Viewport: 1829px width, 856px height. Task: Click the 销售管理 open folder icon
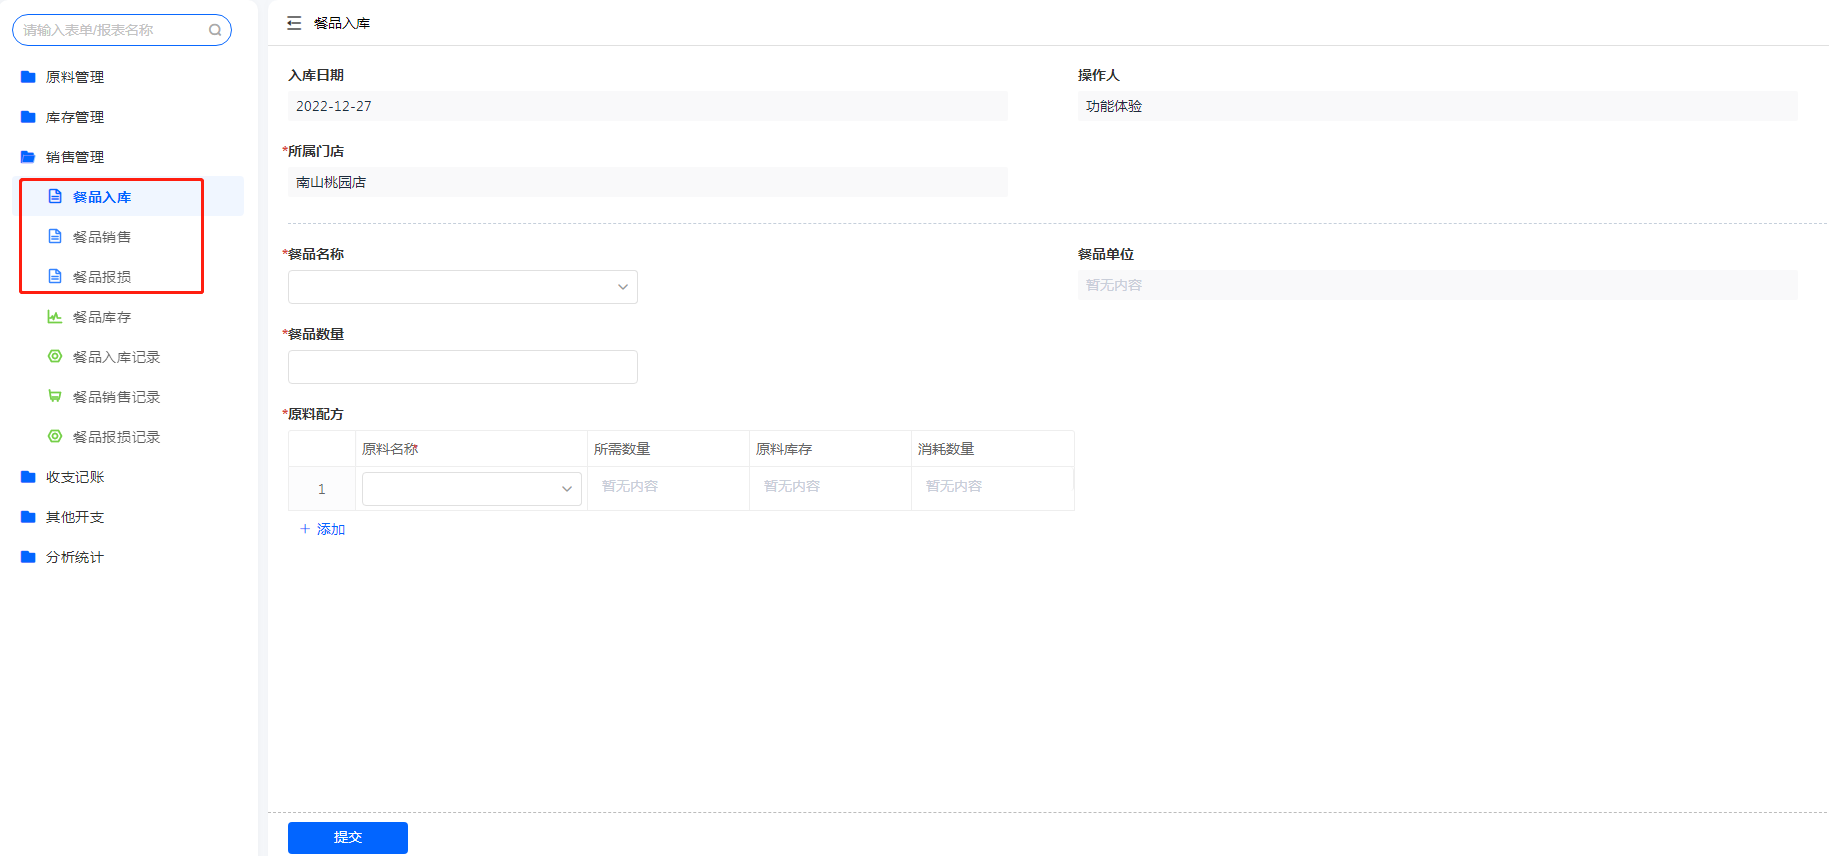(x=28, y=157)
